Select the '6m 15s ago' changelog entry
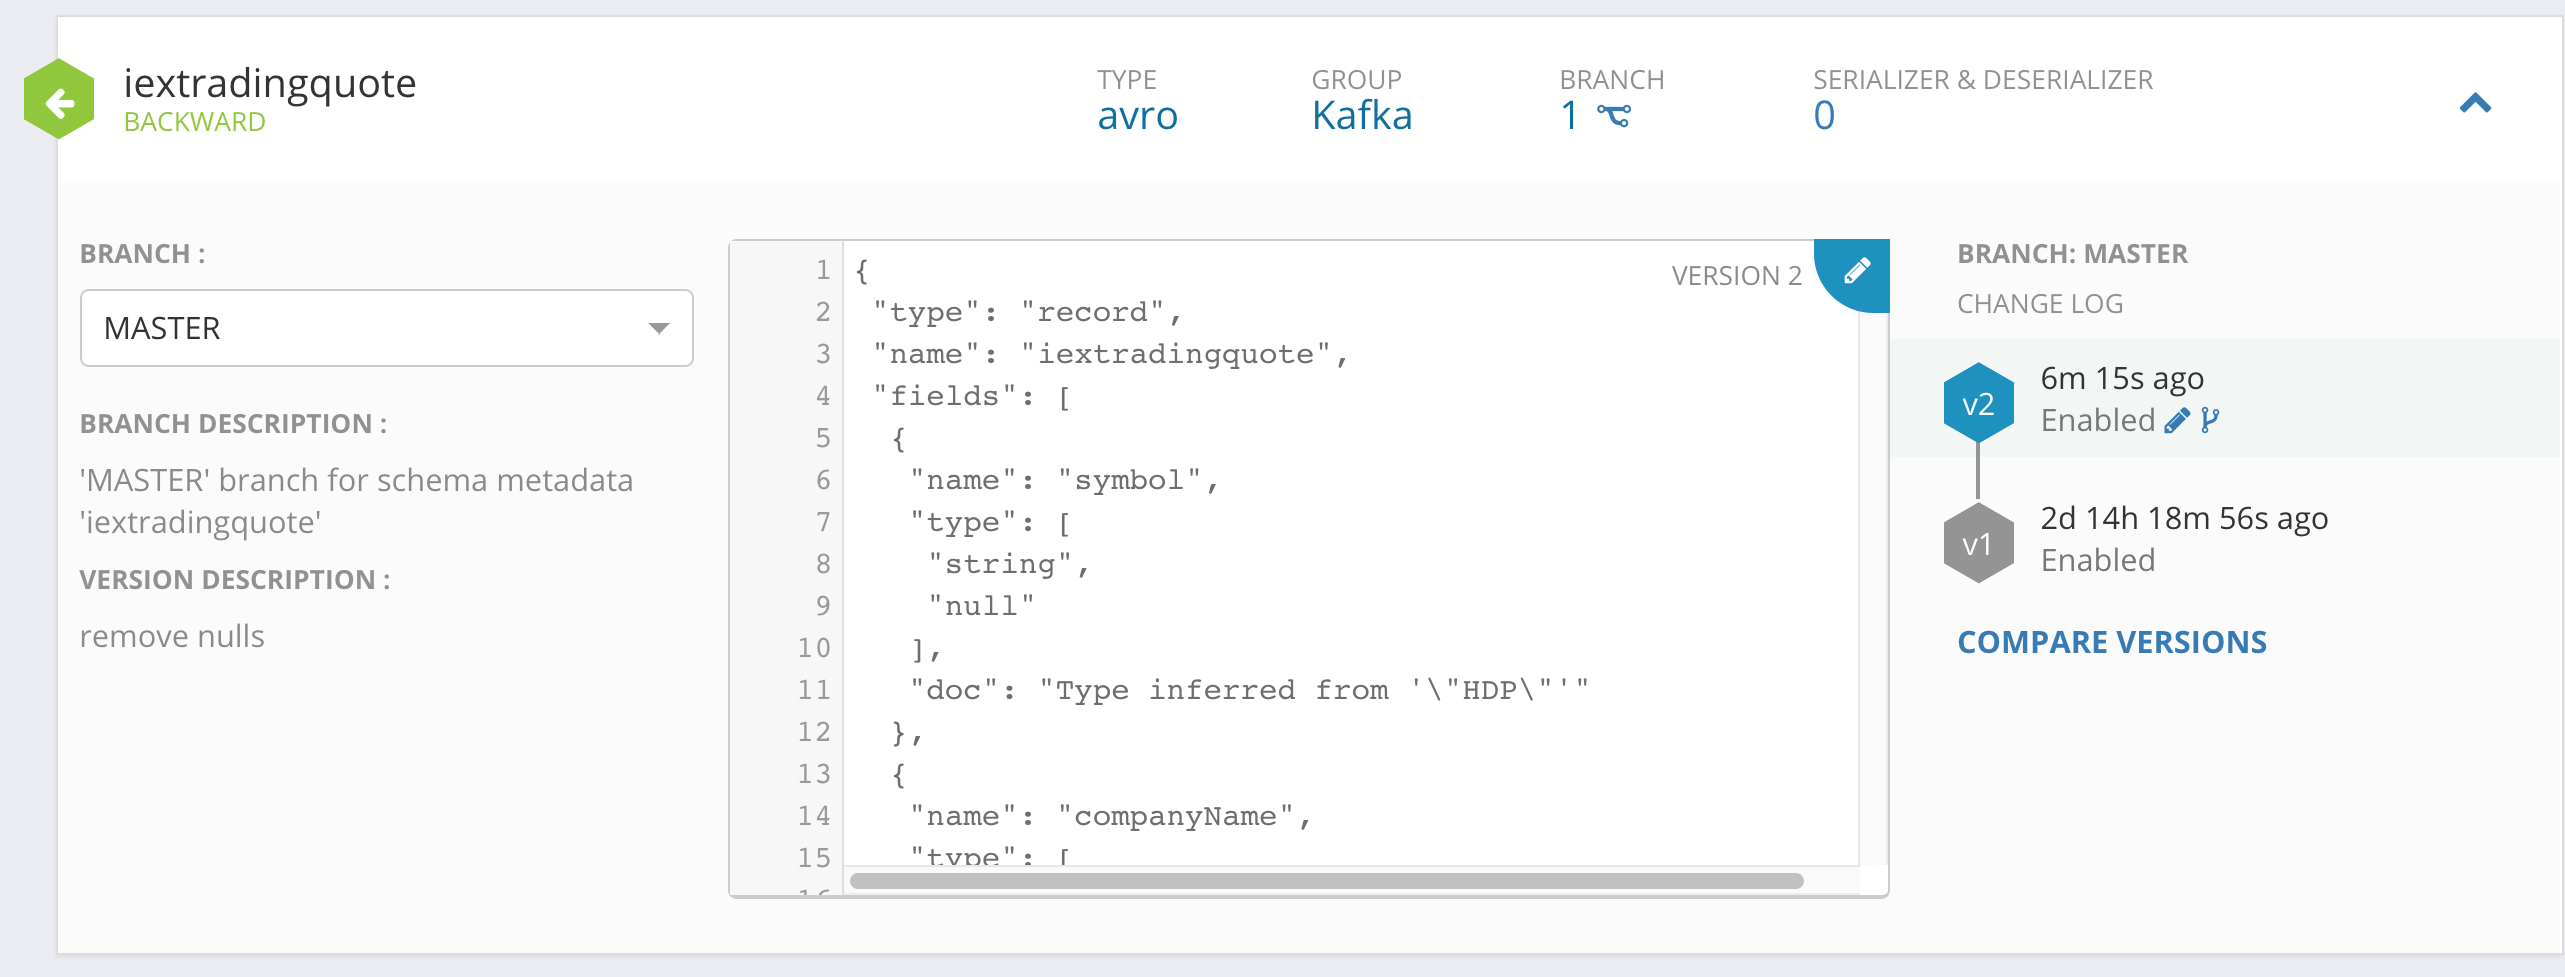This screenshot has width=2565, height=977. (x=2121, y=379)
